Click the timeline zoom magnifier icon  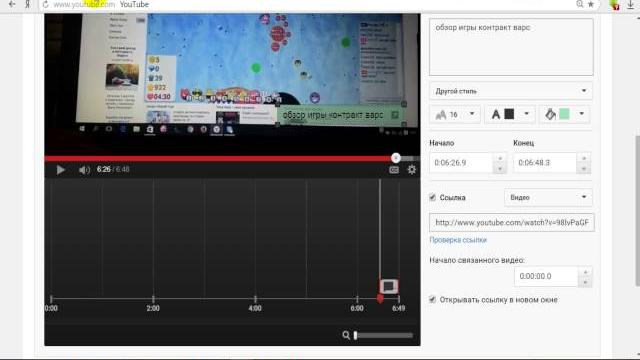pyautogui.click(x=346, y=335)
